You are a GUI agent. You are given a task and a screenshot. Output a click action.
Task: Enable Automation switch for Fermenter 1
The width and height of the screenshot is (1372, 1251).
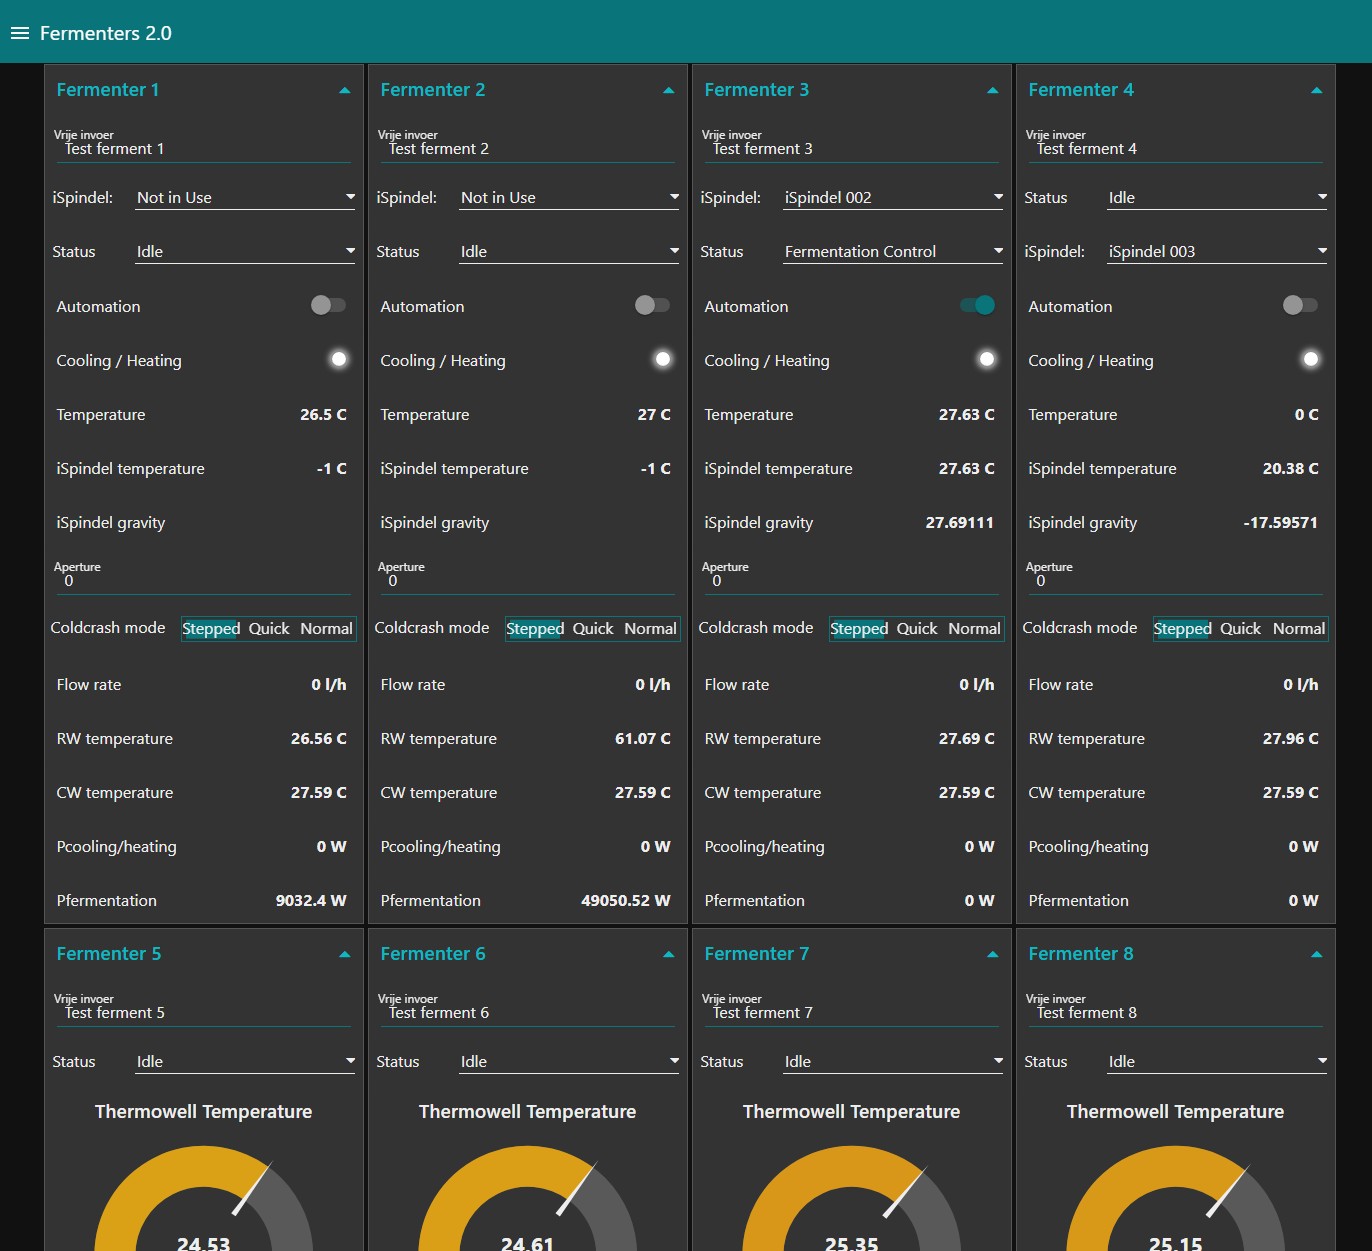click(x=328, y=305)
